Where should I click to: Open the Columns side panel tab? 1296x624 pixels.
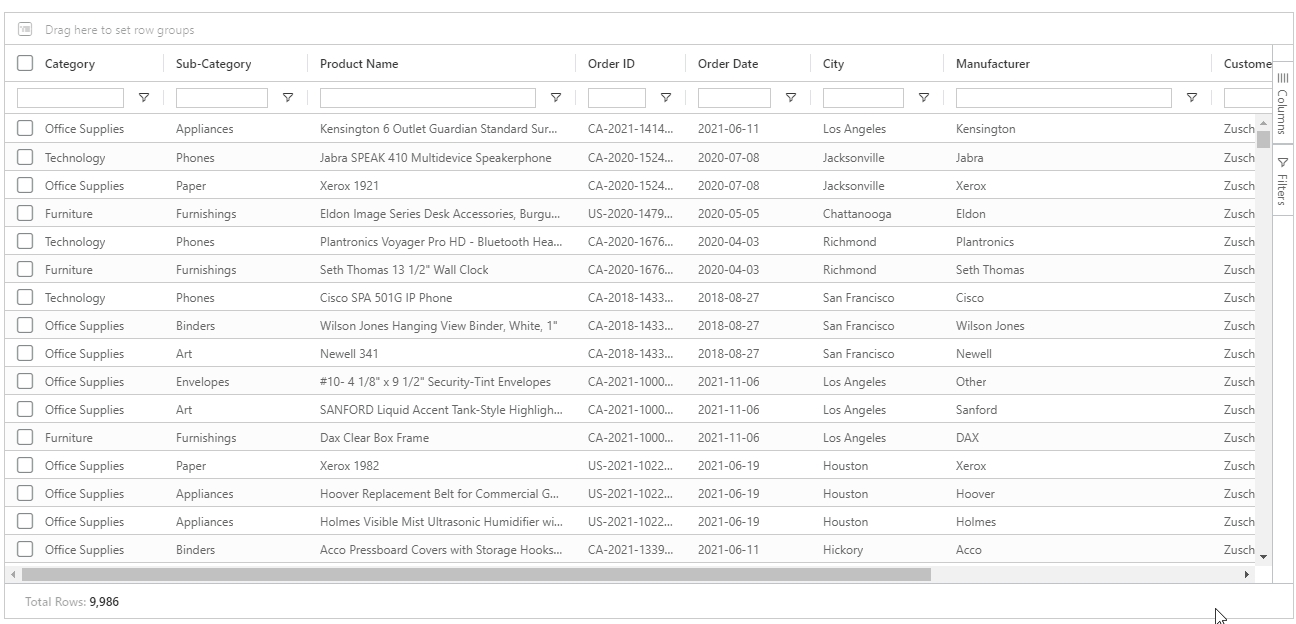(1283, 105)
